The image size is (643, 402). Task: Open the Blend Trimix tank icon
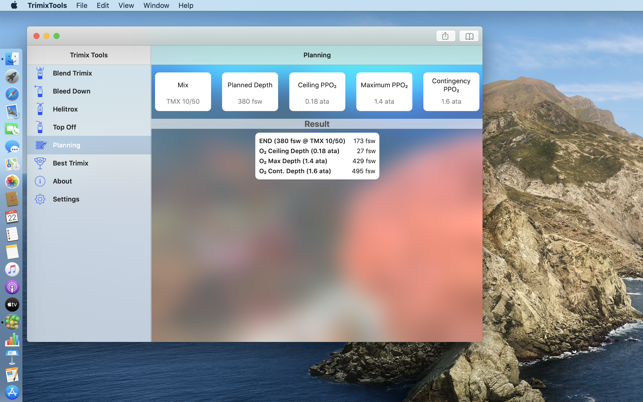[40, 73]
